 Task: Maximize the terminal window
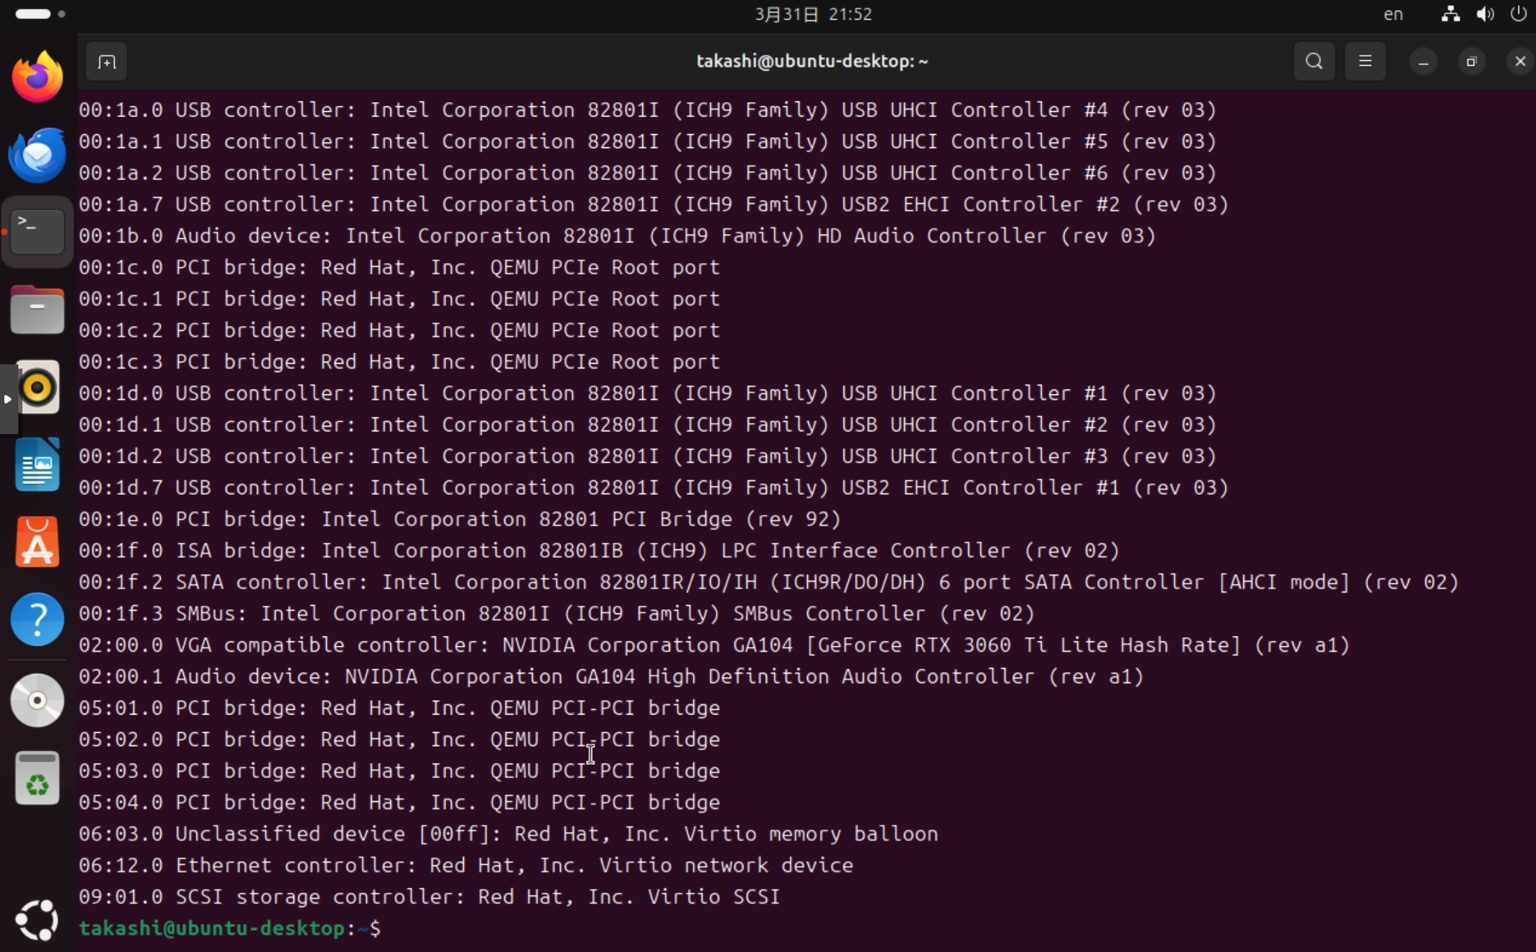click(x=1471, y=62)
